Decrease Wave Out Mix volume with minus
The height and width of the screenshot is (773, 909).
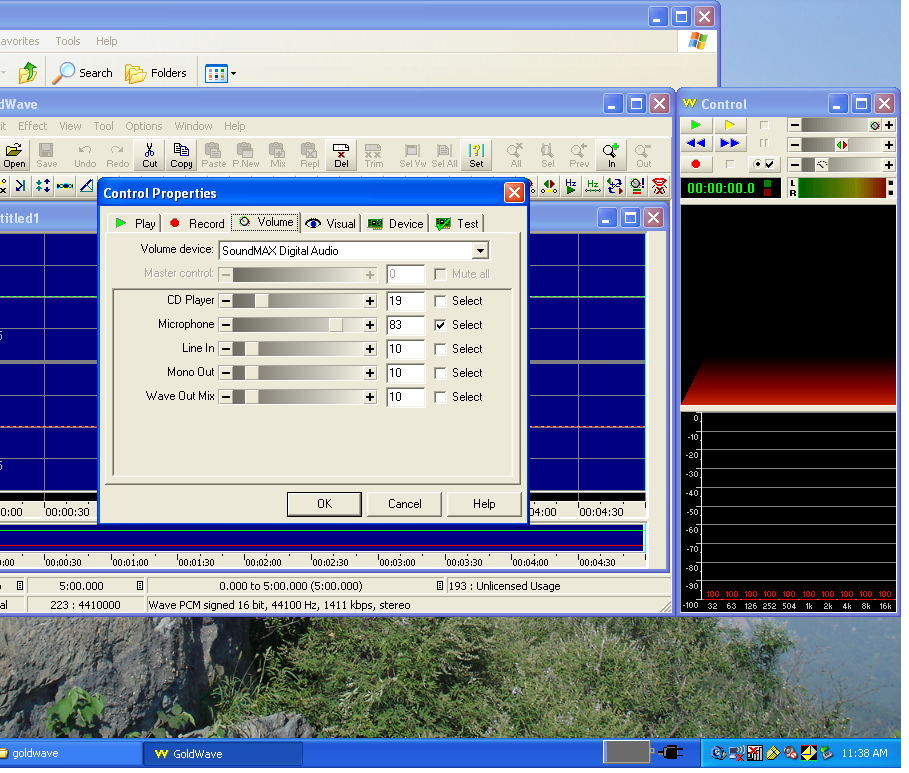[x=226, y=397]
